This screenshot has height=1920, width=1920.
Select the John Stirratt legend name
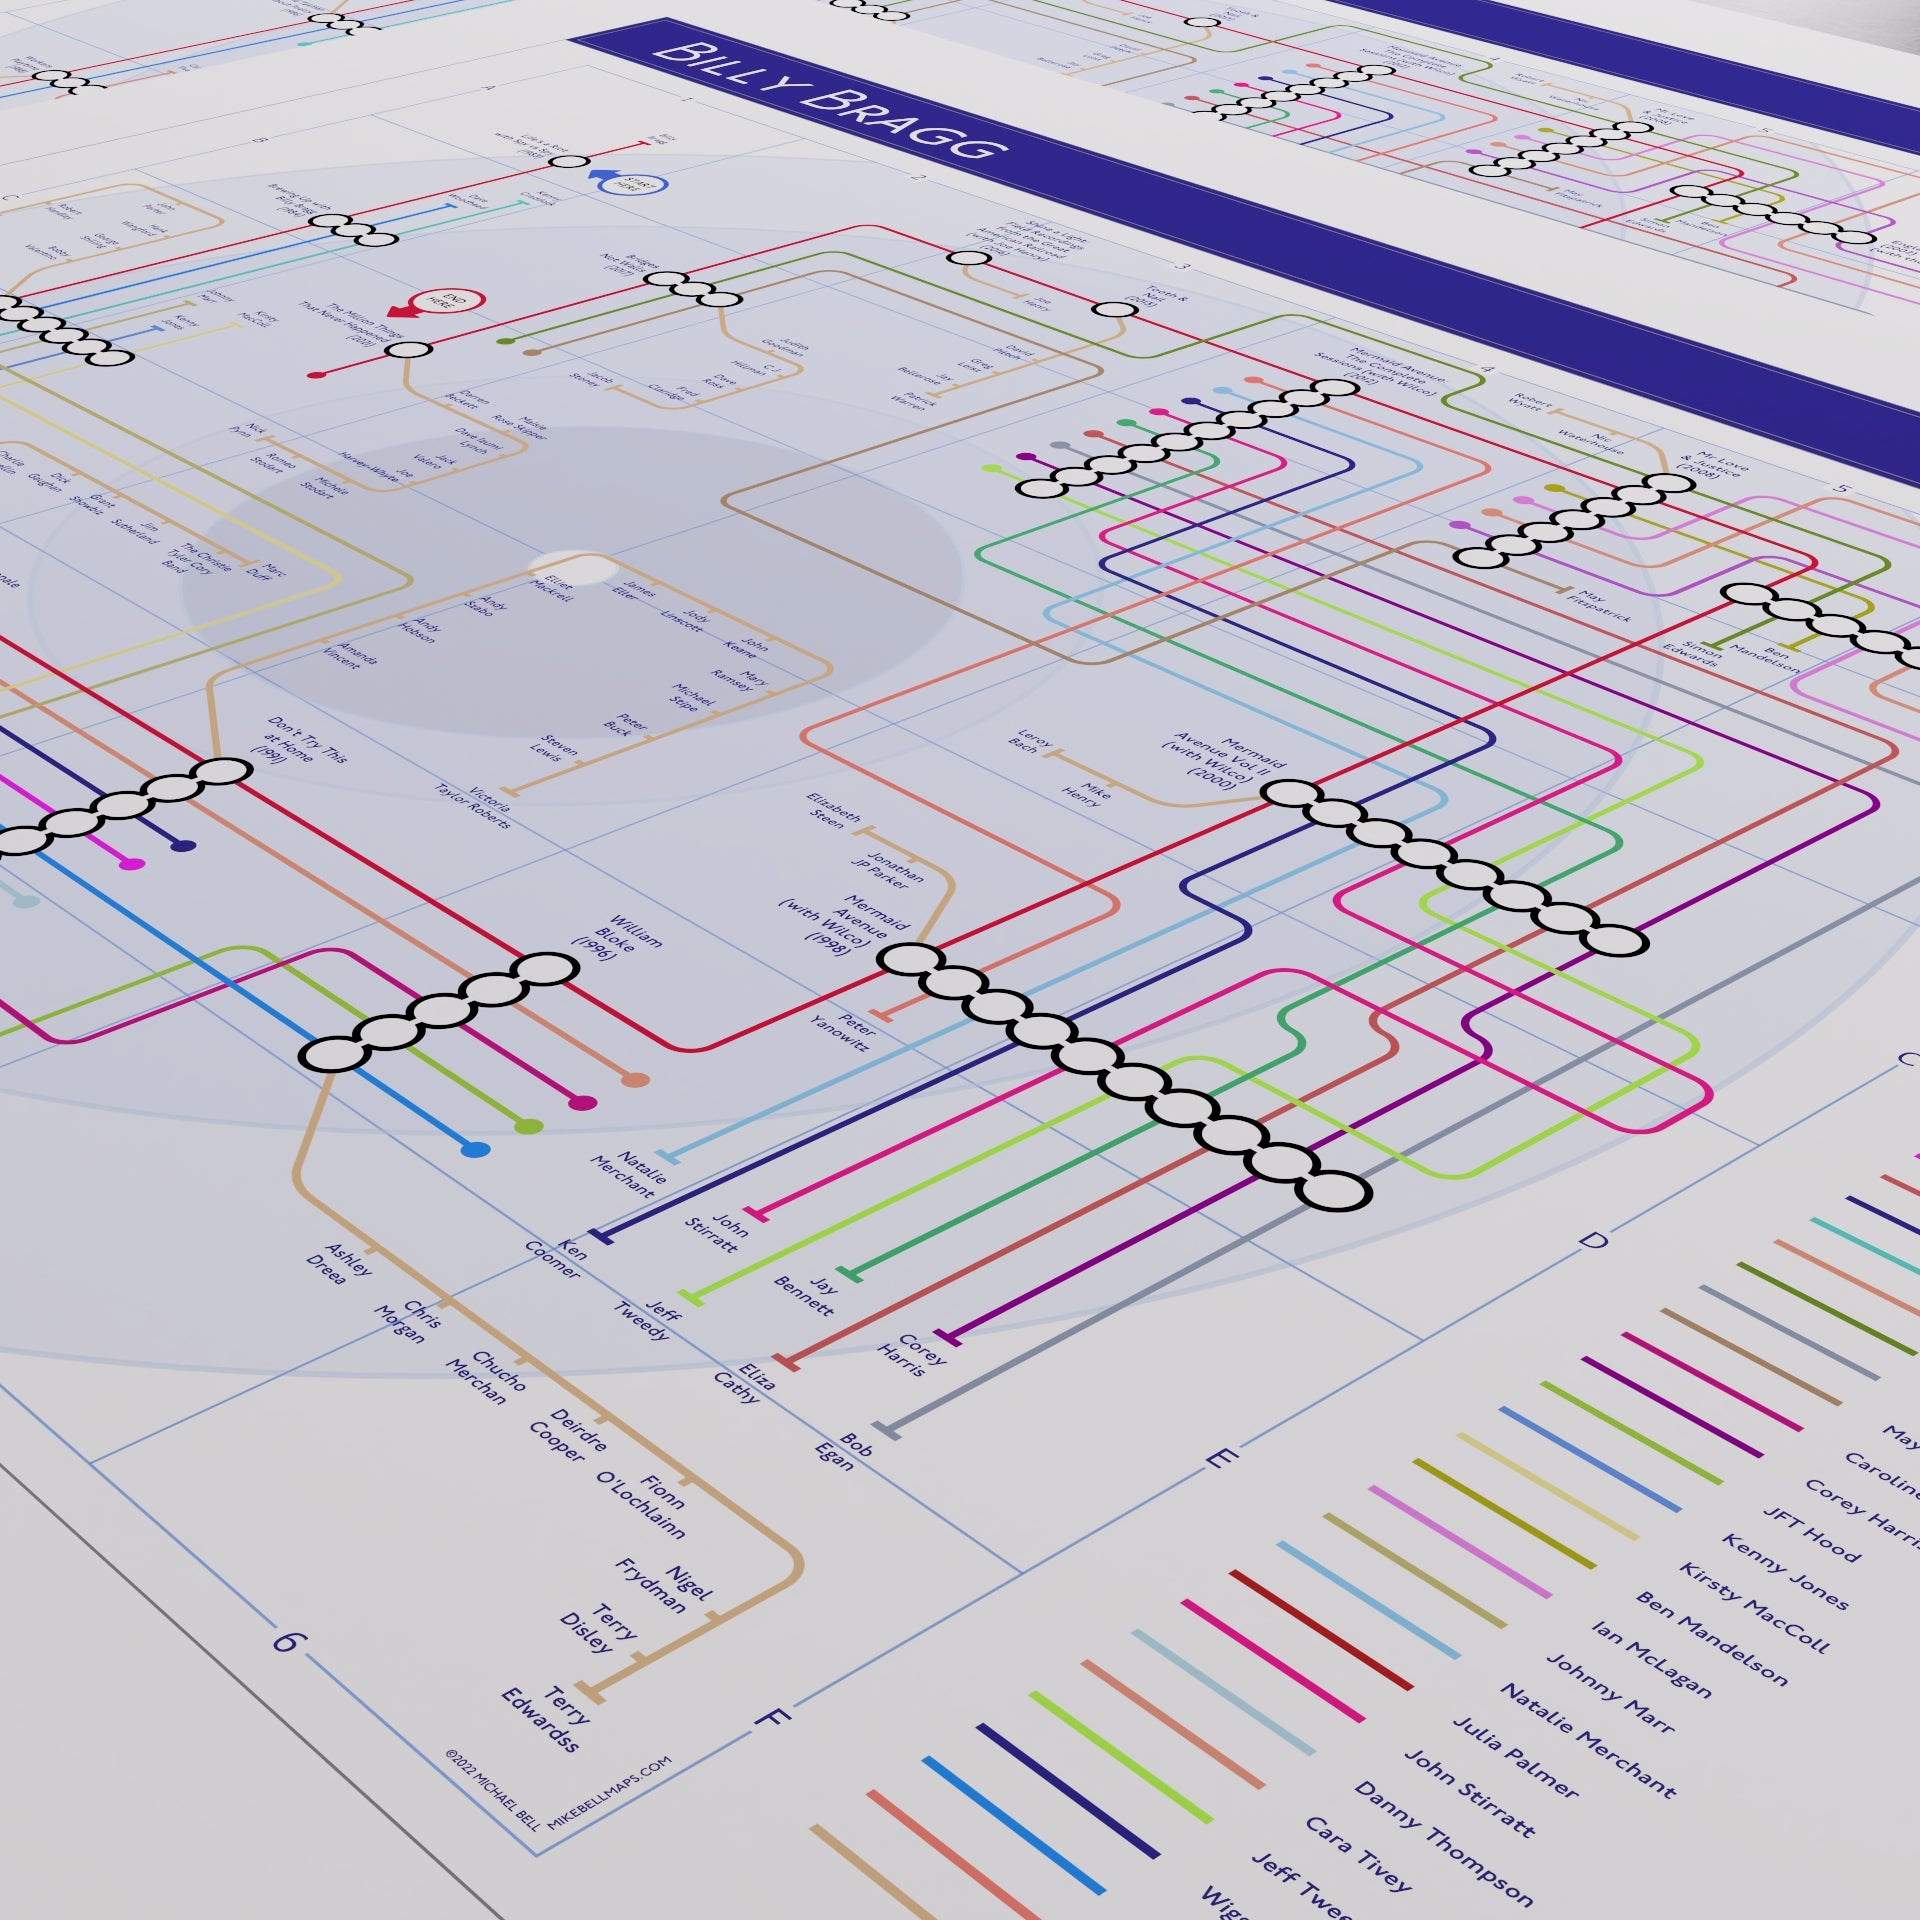1468,1794
